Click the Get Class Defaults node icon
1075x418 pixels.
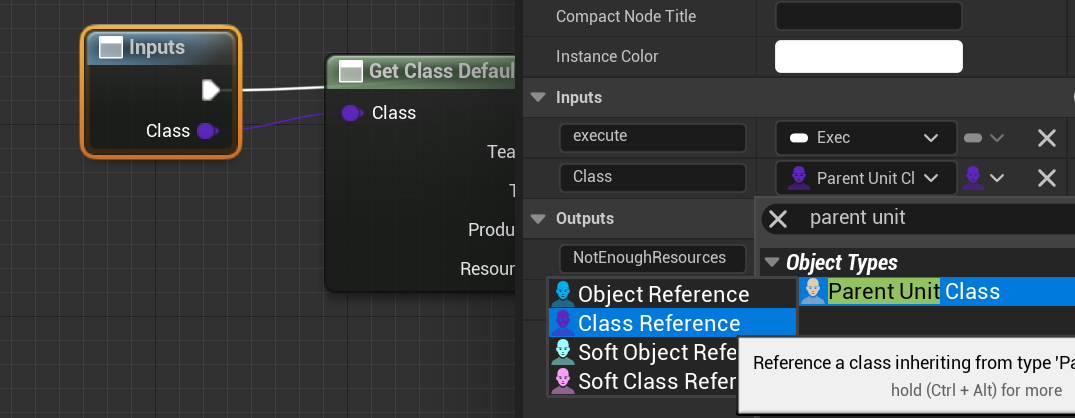click(x=350, y=71)
